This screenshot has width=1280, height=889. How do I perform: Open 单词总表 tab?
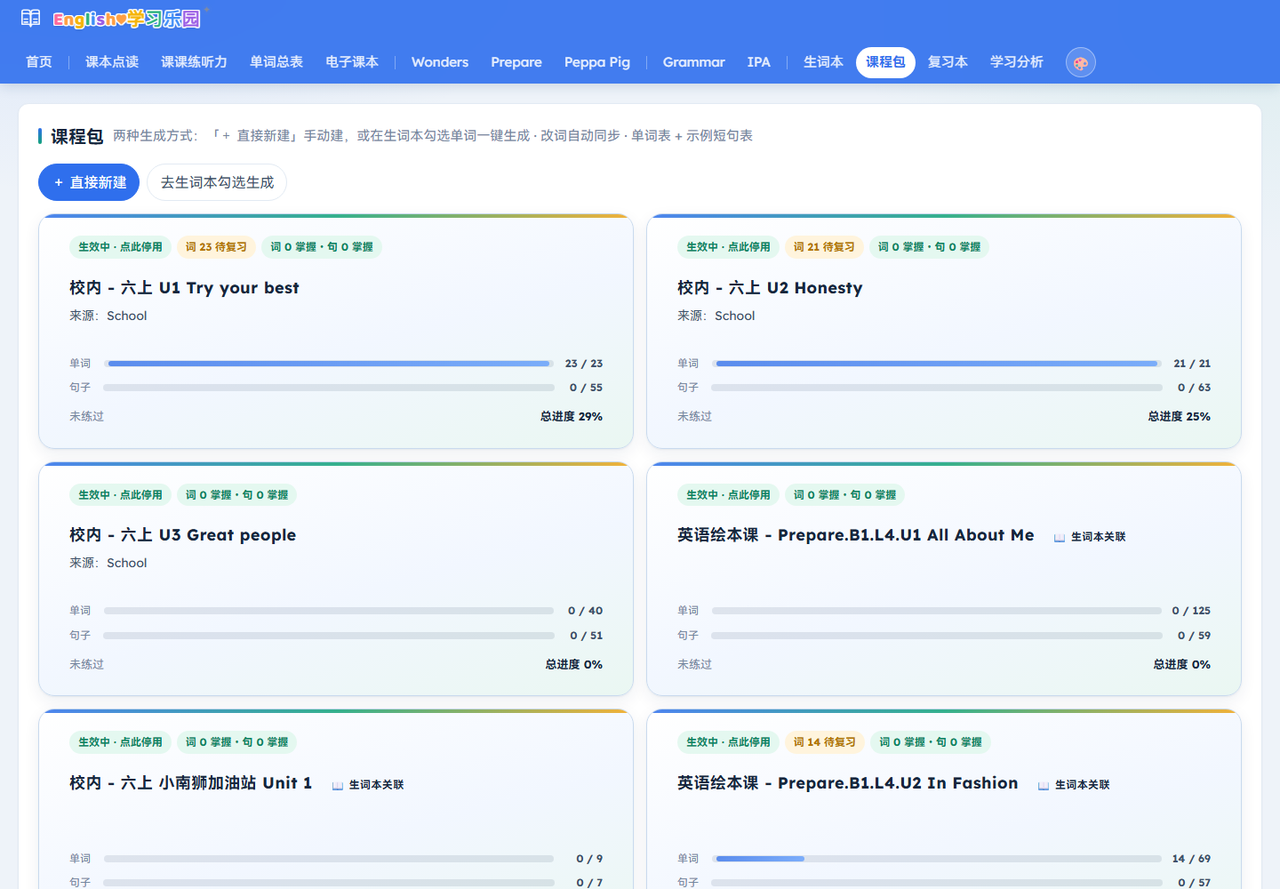(x=276, y=62)
